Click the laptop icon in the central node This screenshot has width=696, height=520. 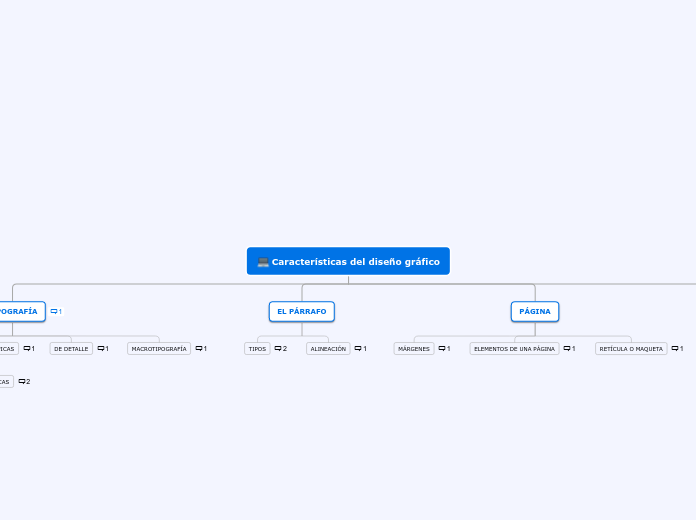click(263, 262)
